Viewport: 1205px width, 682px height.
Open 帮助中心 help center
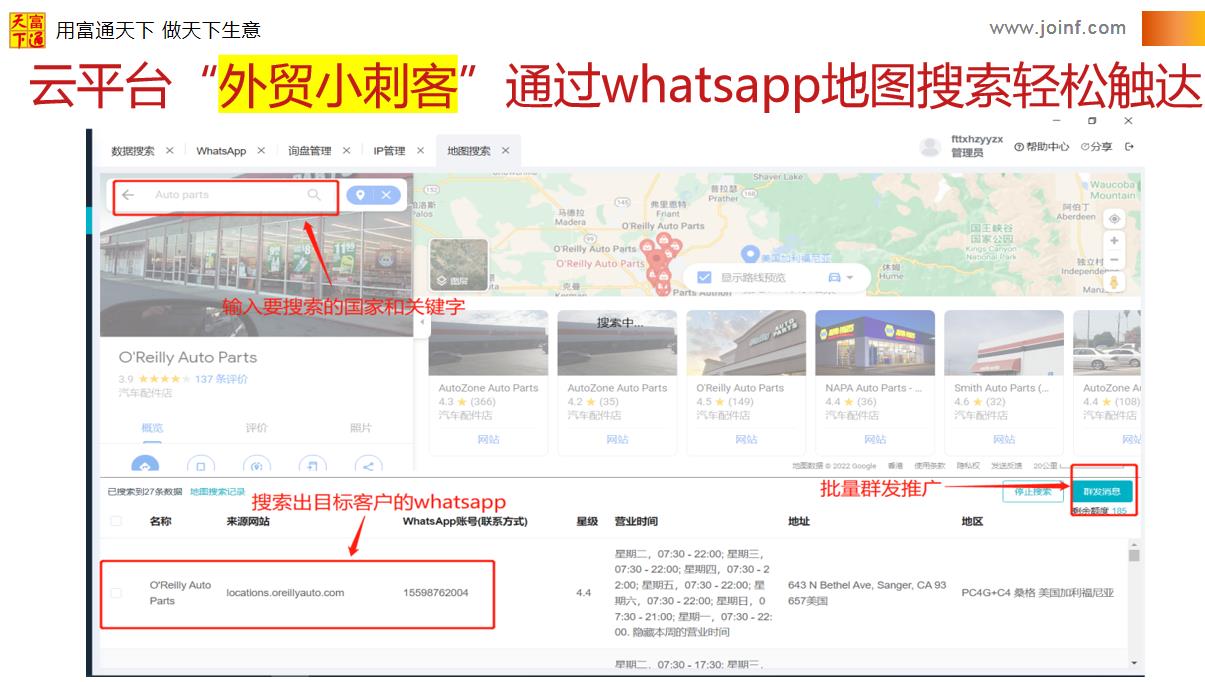tap(1041, 147)
